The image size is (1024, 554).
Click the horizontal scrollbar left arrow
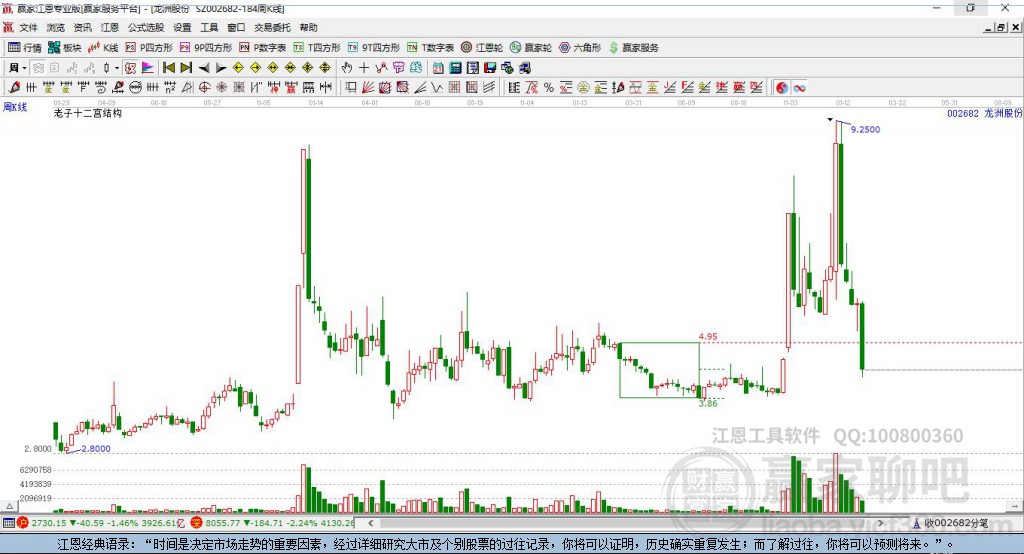tap(371, 523)
